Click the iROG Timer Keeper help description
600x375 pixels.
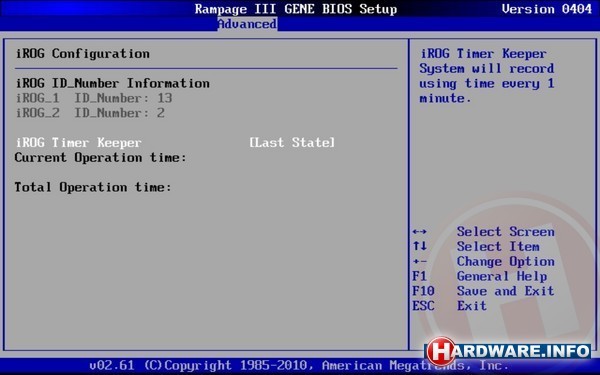point(487,76)
